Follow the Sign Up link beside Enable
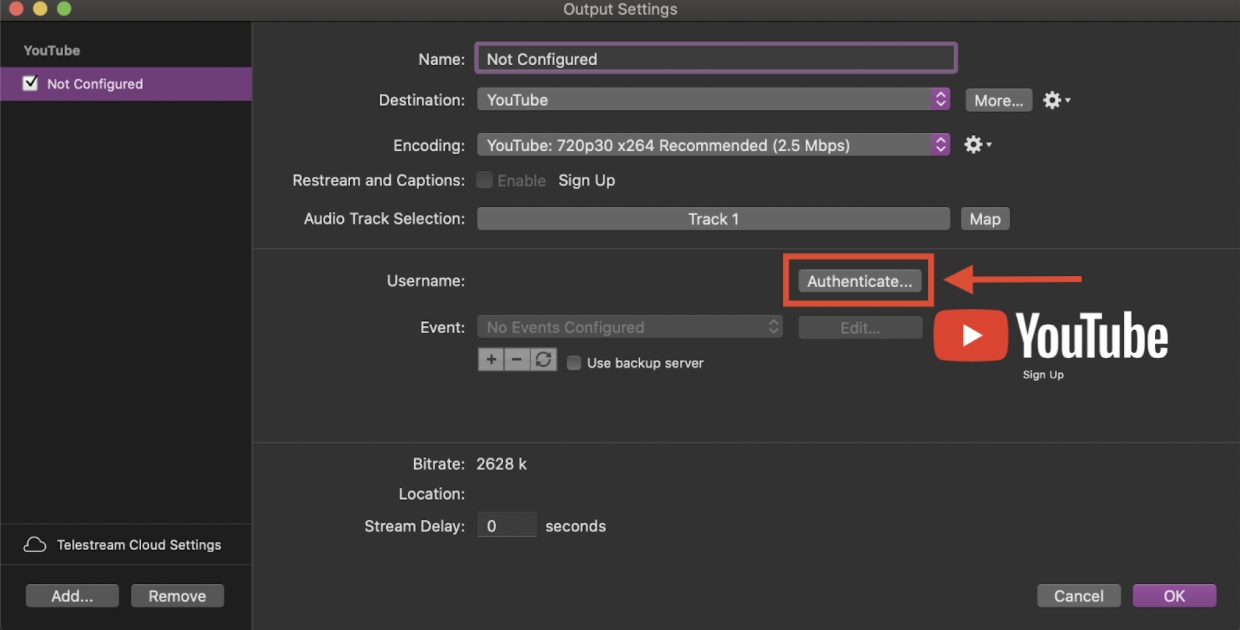1240x630 pixels. point(587,180)
